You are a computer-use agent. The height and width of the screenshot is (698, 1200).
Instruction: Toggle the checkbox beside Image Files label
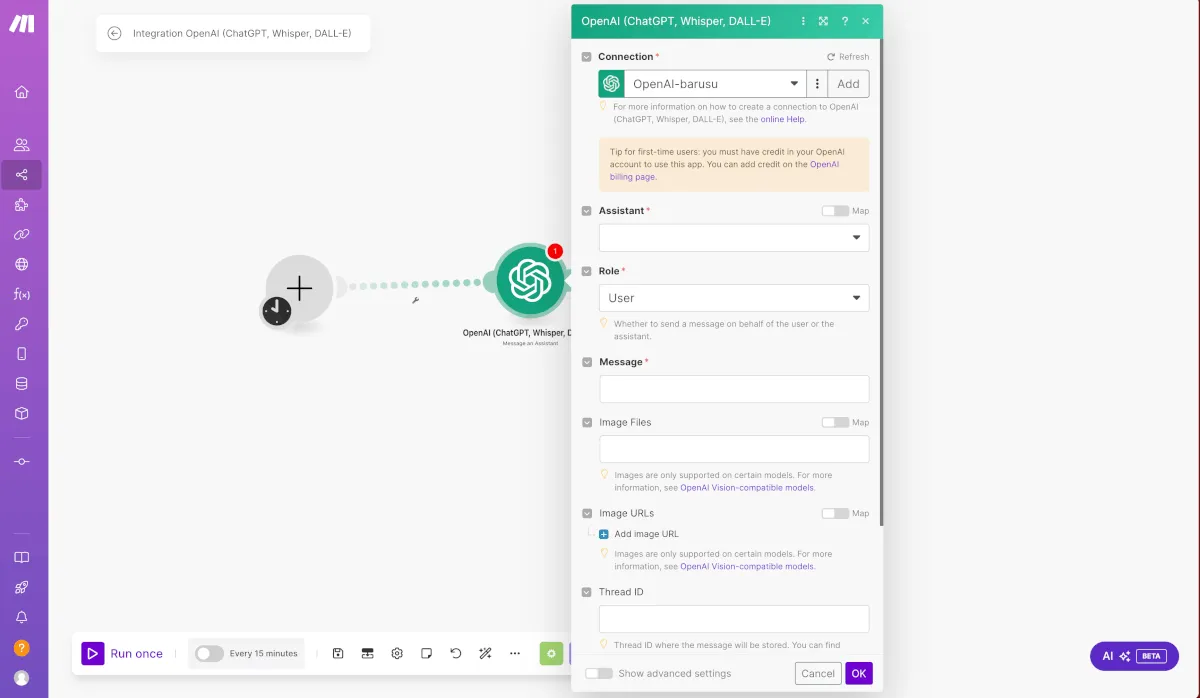tap(587, 422)
